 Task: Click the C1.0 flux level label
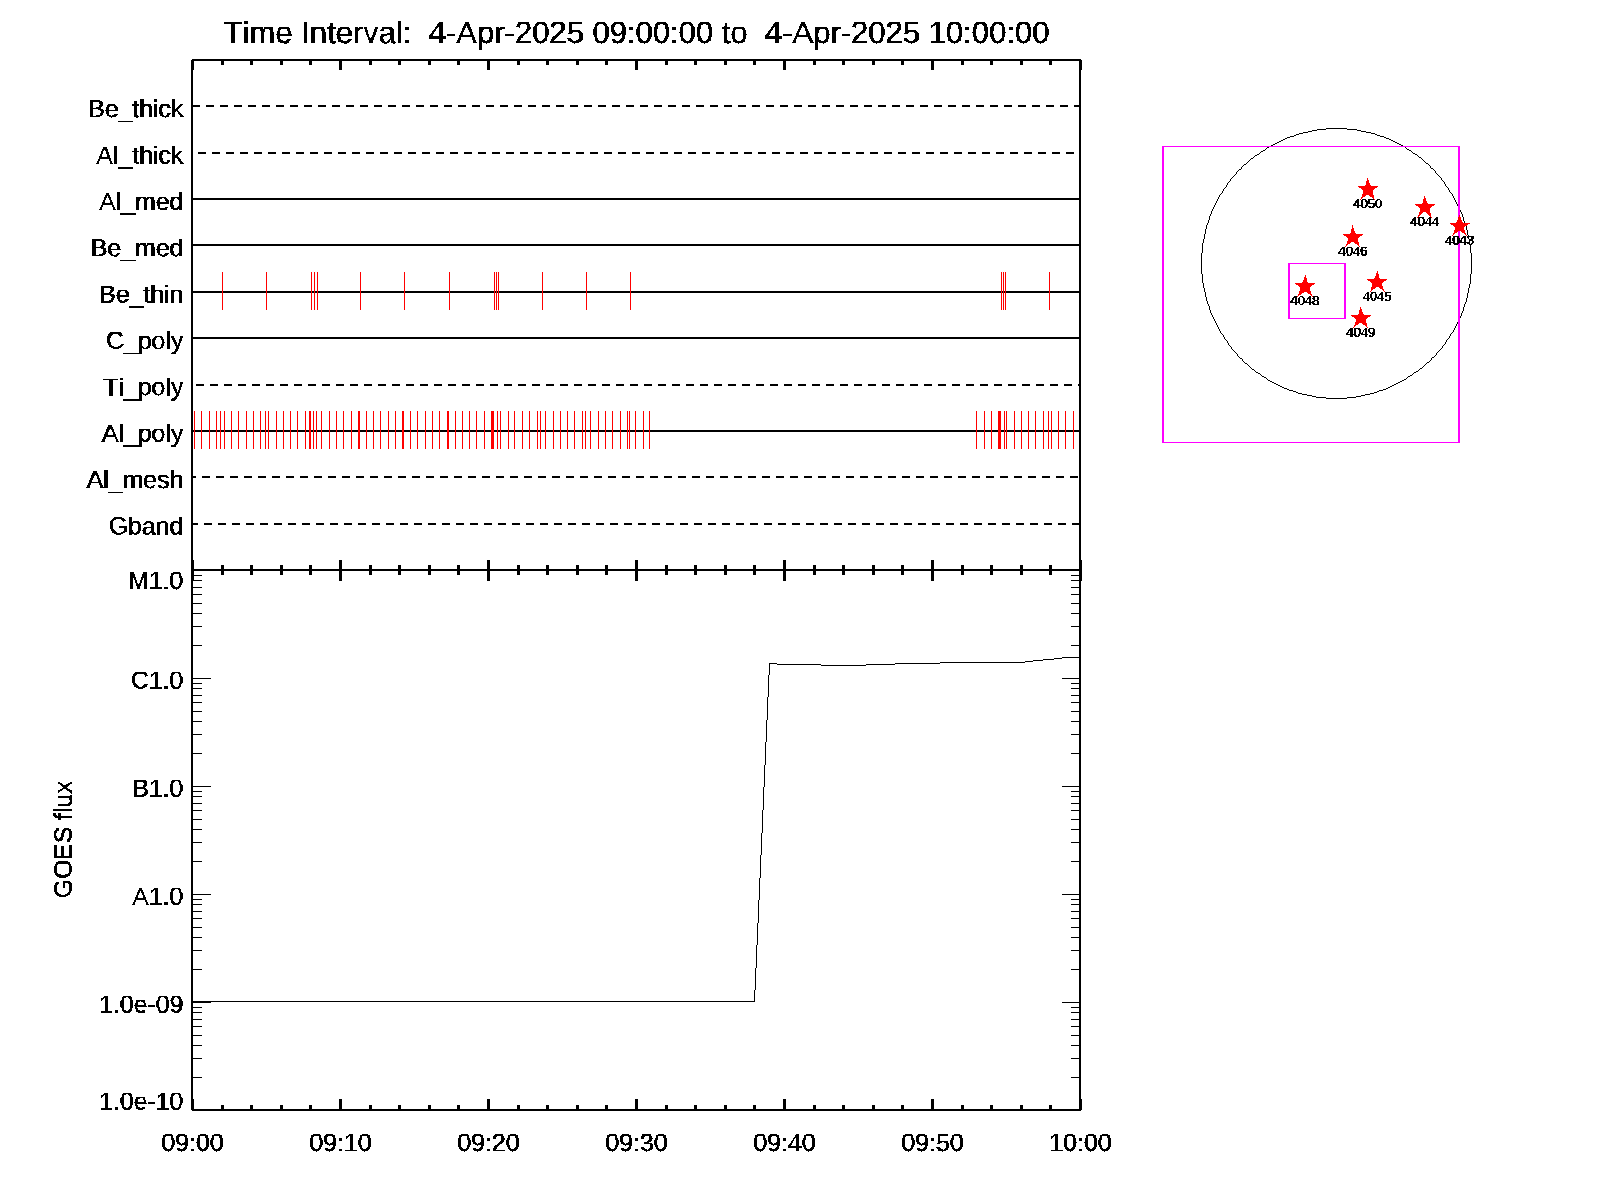(157, 681)
